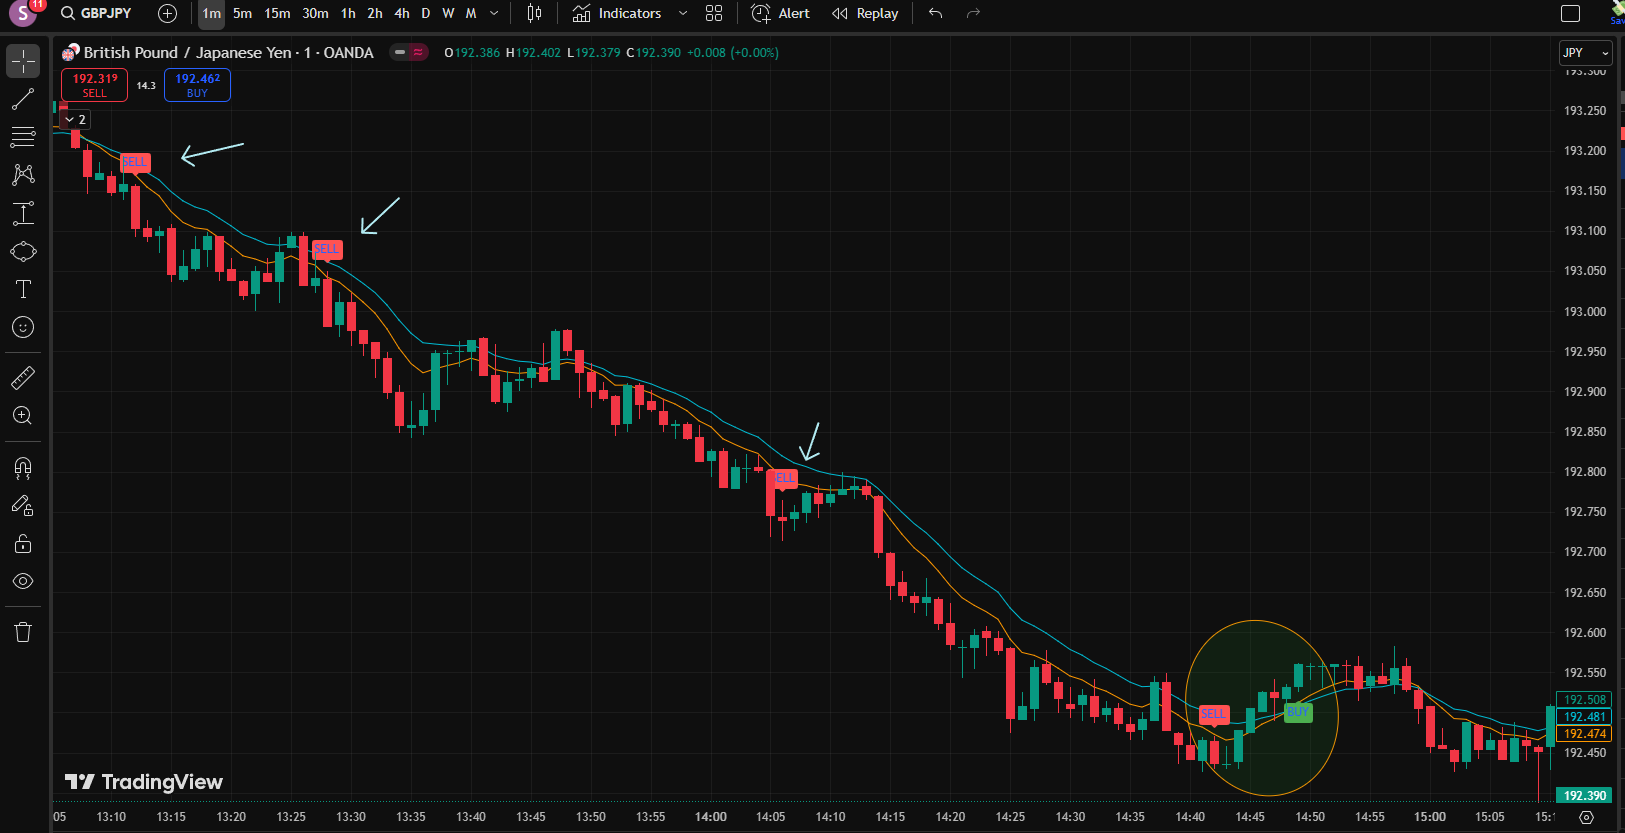This screenshot has width=1625, height=833.
Task: Open the geometric shapes brush tool
Action: [x=23, y=251]
